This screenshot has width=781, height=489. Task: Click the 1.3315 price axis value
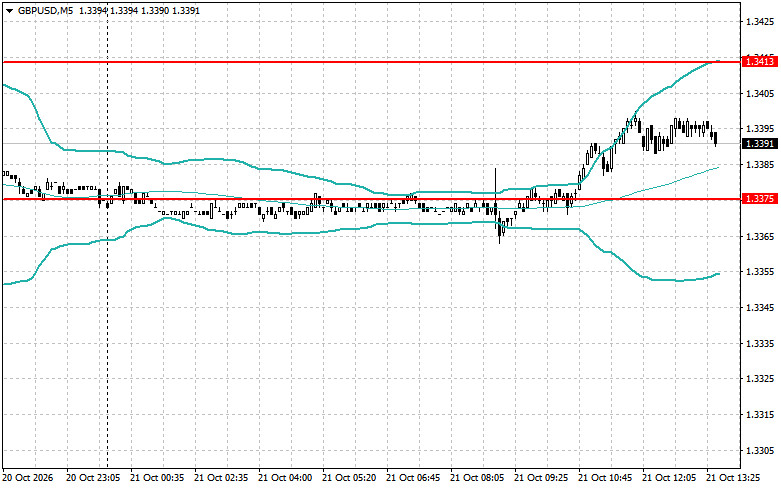760,414
